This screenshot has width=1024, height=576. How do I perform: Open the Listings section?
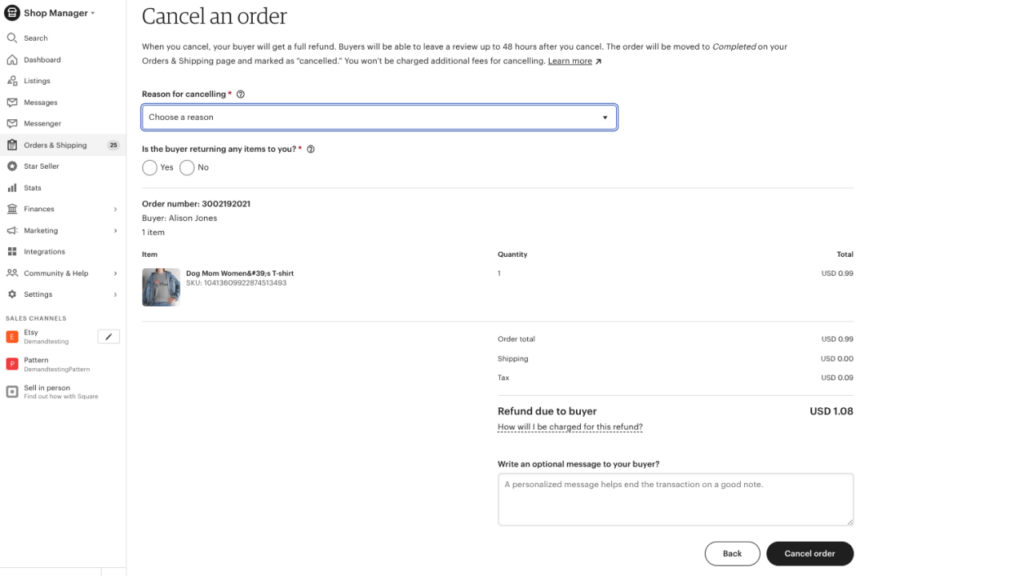(37, 81)
